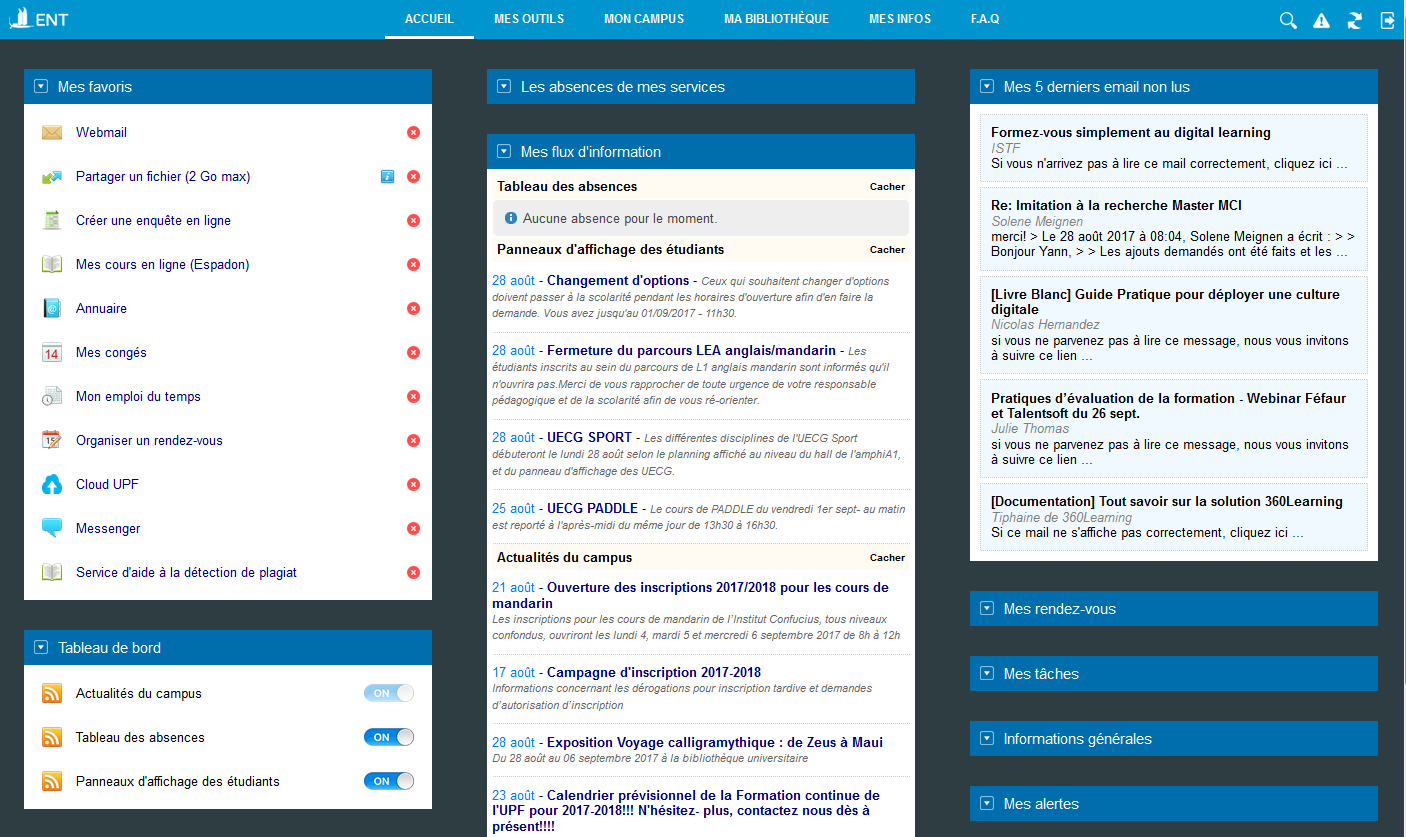Open the MES OUTILS menu
Image resolution: width=1406 pixels, height=837 pixels.
pyautogui.click(x=529, y=19)
